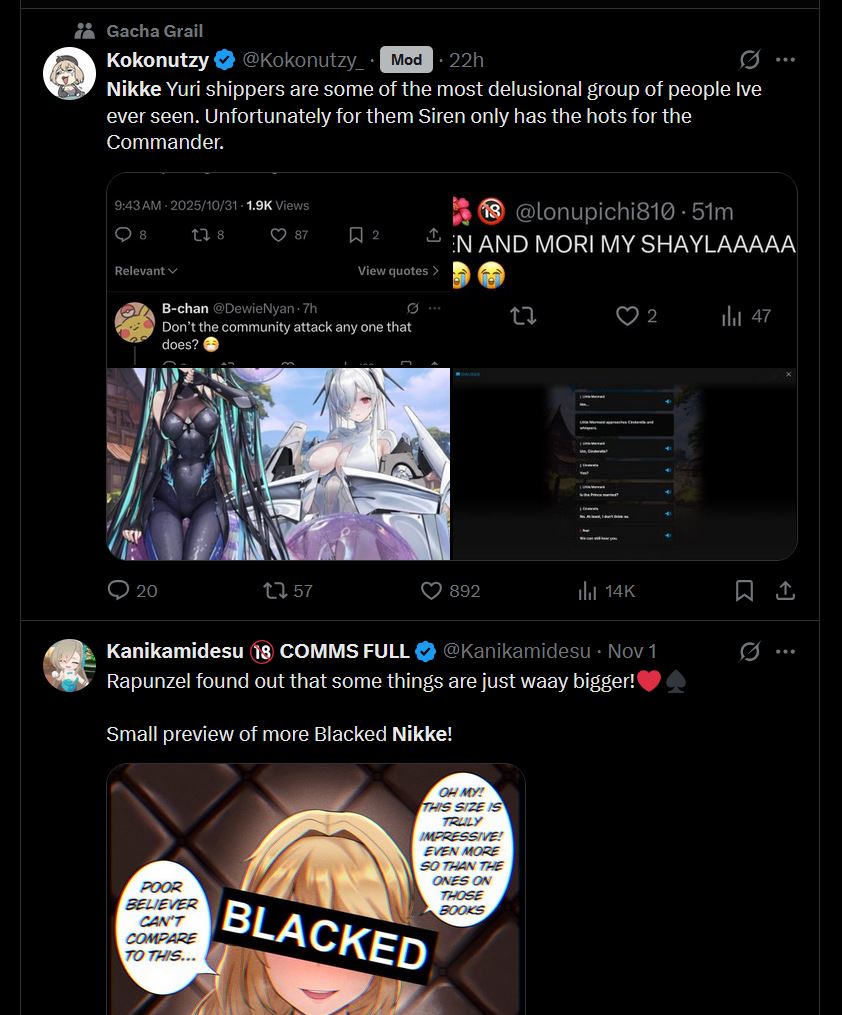Open Kanikamidesu's profile avatar
Viewport: 842px width, 1015px height.
tap(69, 665)
